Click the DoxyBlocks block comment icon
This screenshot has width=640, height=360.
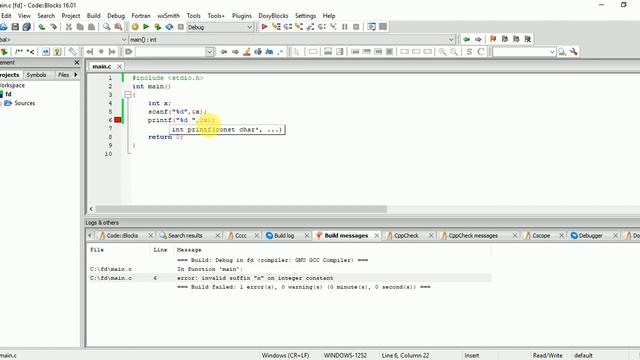(x=19, y=52)
